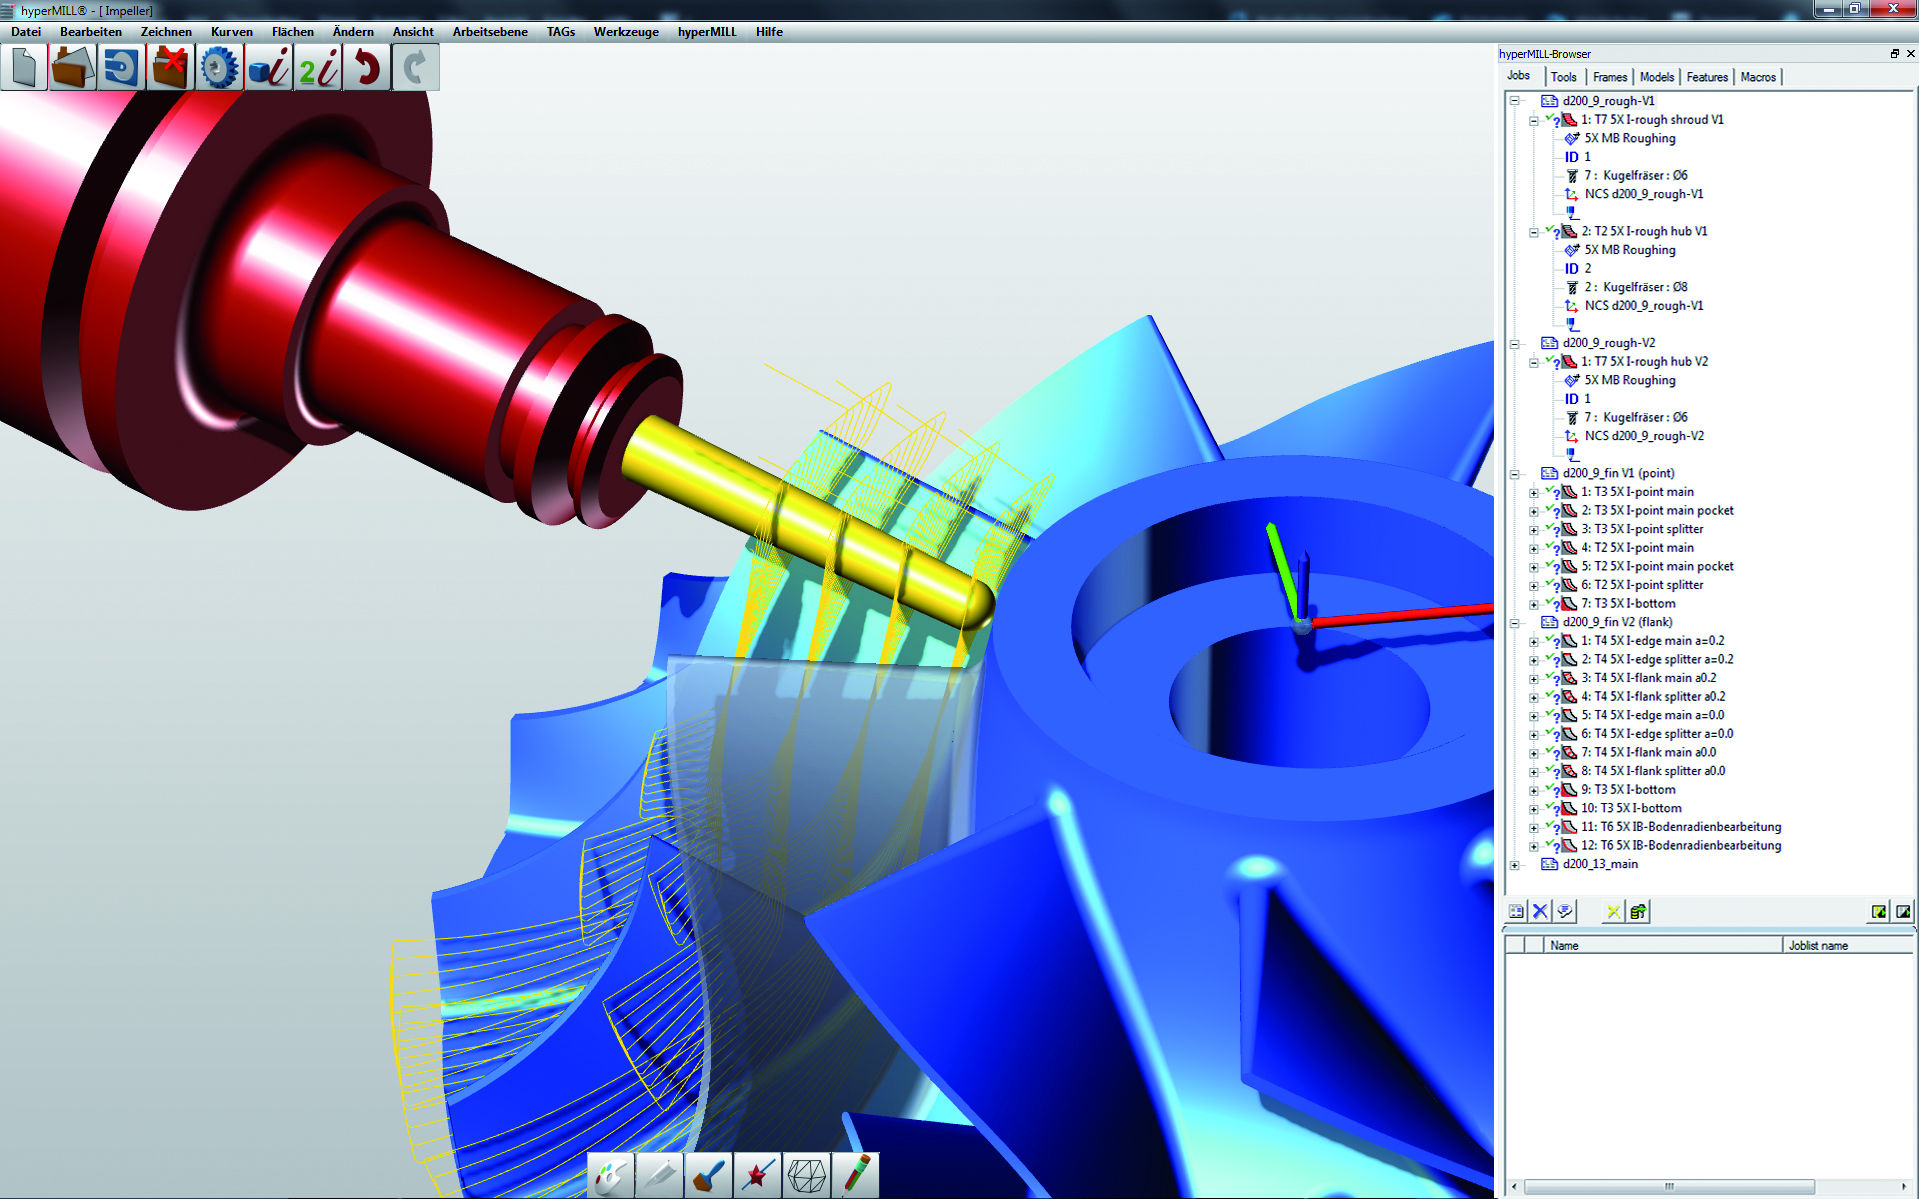This screenshot has height=1199, width=1919.
Task: Click the Joblist name column header
Action: (1848, 945)
